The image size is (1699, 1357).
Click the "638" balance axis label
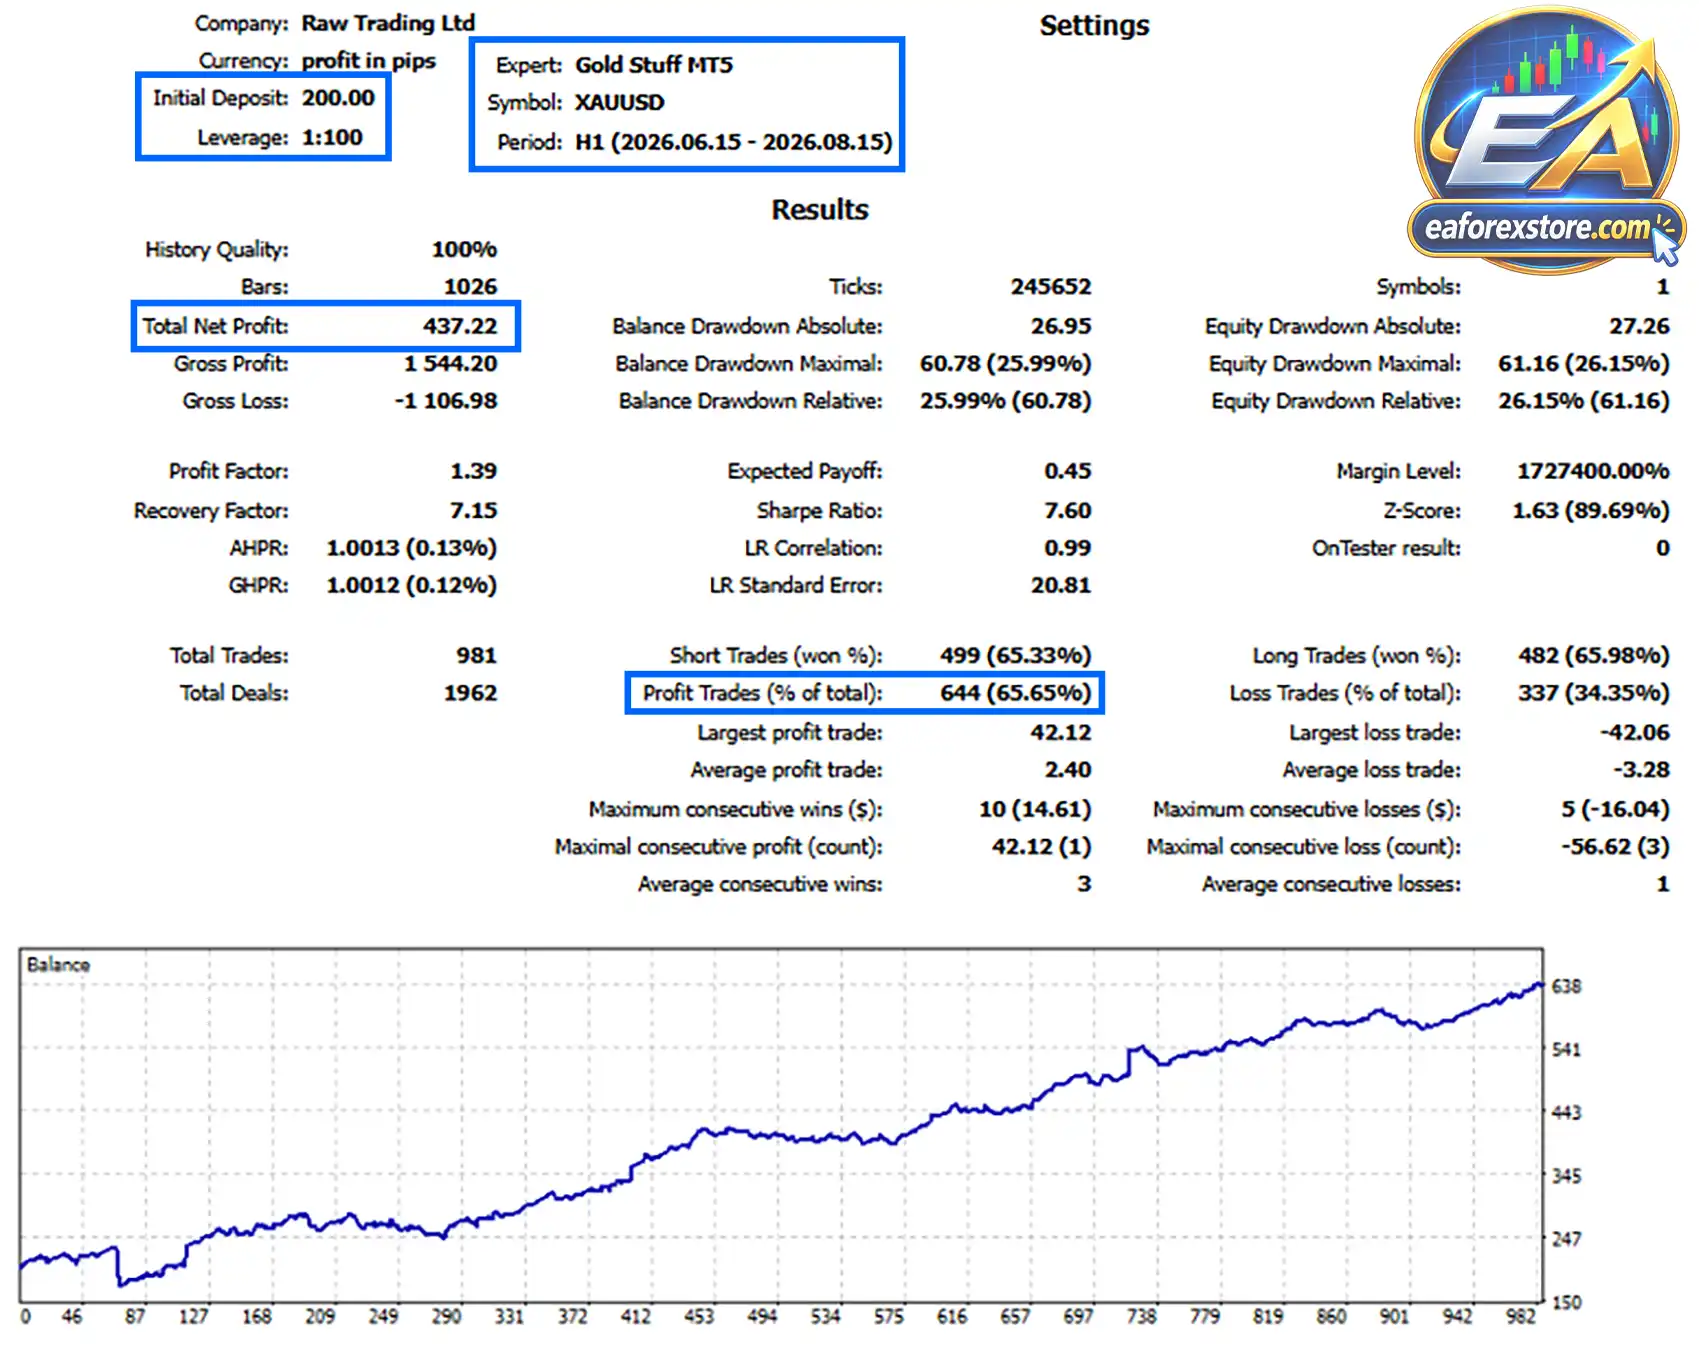[x=1566, y=987]
